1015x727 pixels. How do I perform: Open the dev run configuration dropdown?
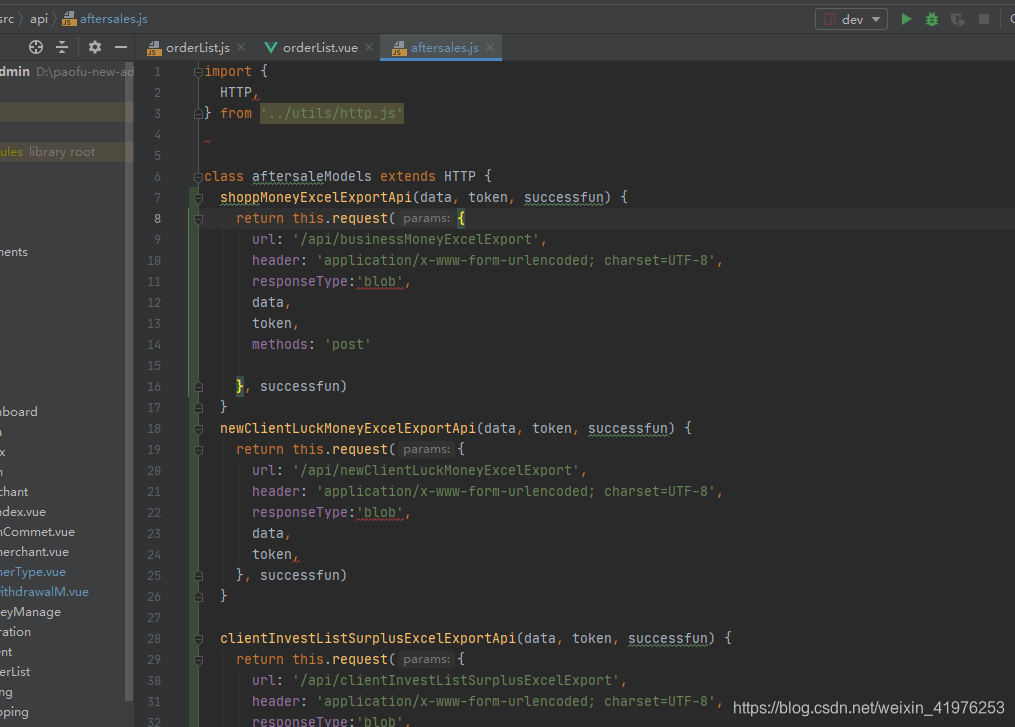point(851,19)
